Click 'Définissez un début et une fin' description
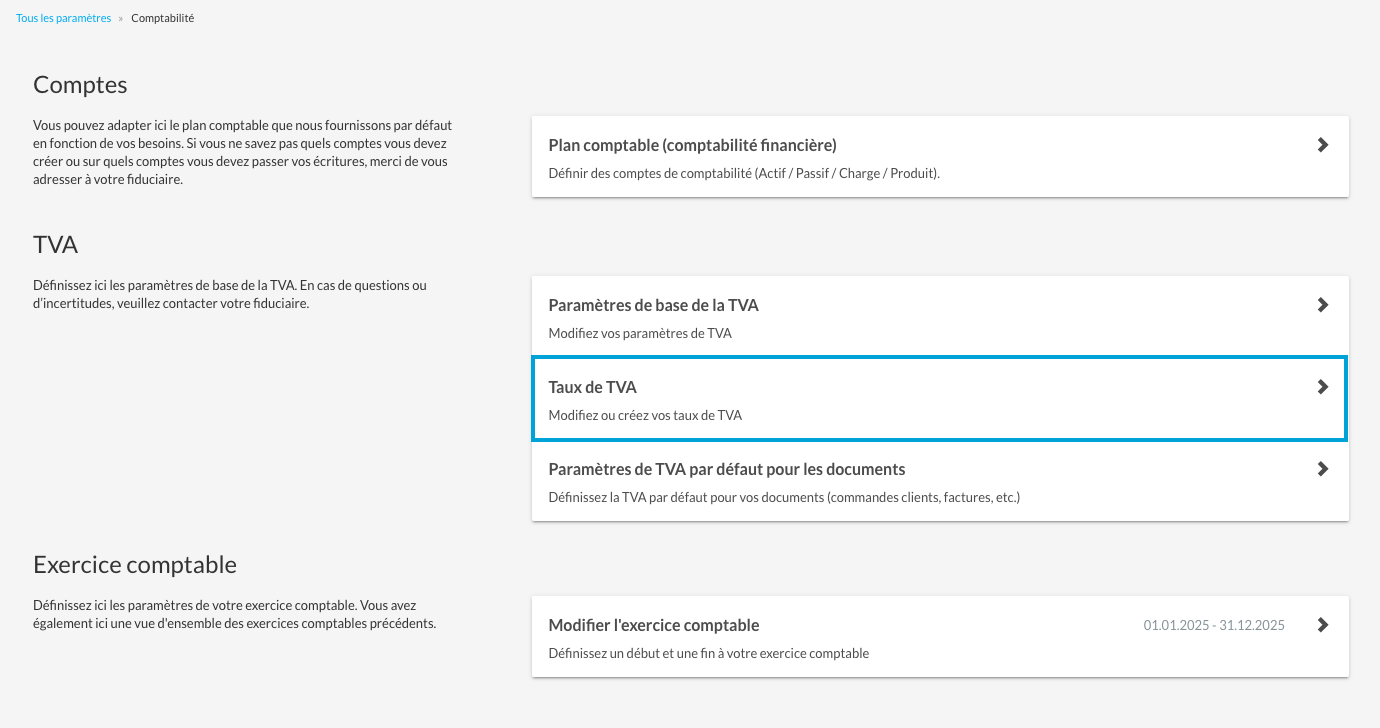Image resolution: width=1380 pixels, height=728 pixels. 708,653
